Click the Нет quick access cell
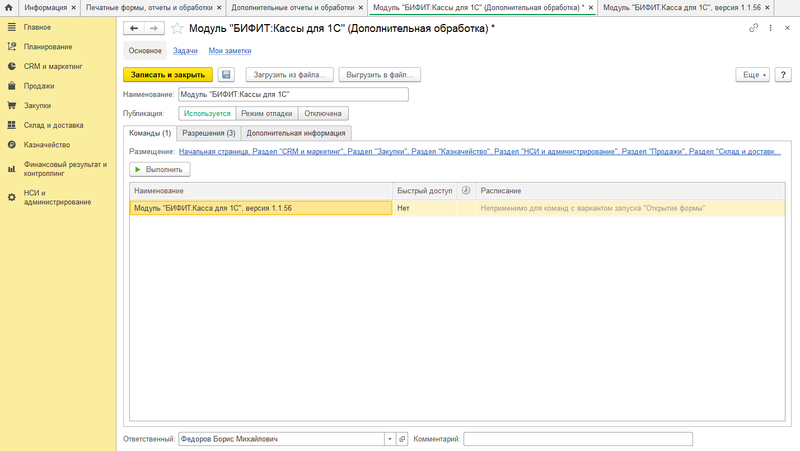Viewport: 800px width, 451px height. point(424,208)
